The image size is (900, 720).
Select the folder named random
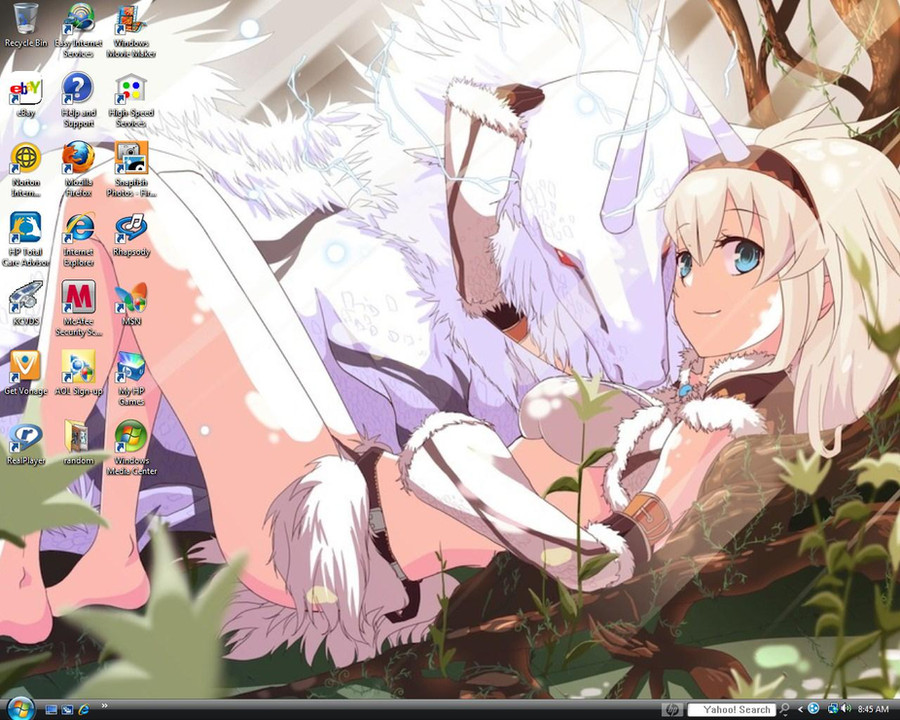pyautogui.click(x=79, y=443)
